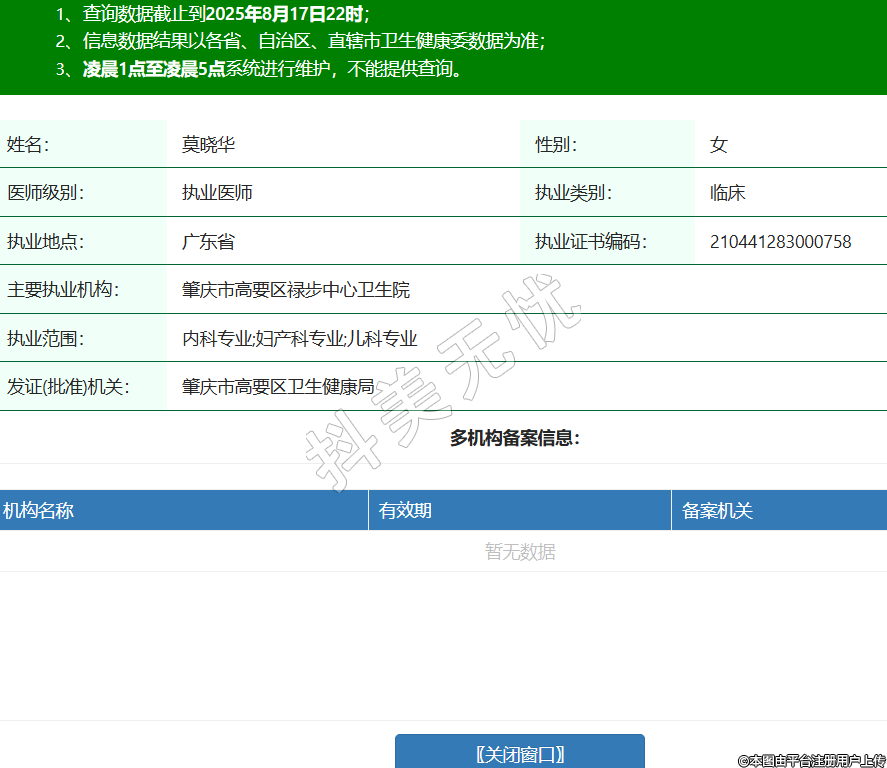Click the 多机构备案信息 section heading
This screenshot has width=887, height=768.
tap(514, 438)
